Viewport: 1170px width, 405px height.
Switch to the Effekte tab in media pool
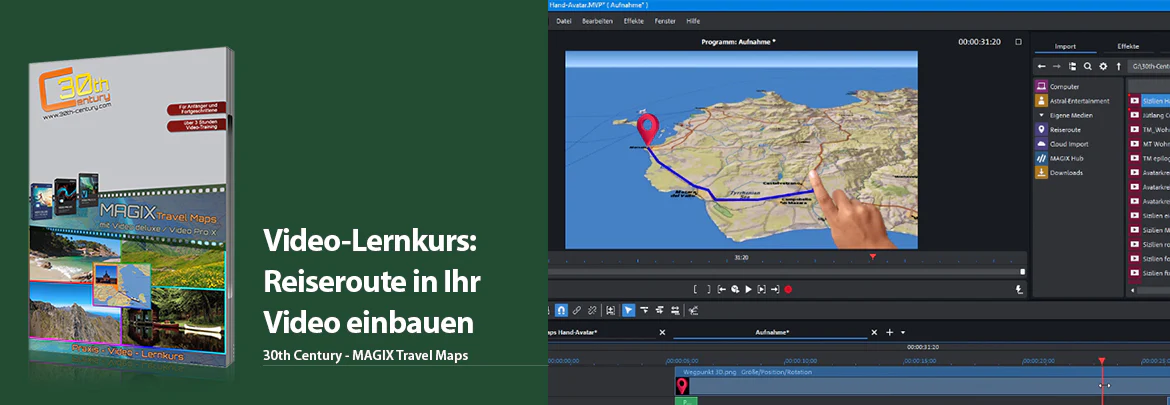click(1128, 46)
